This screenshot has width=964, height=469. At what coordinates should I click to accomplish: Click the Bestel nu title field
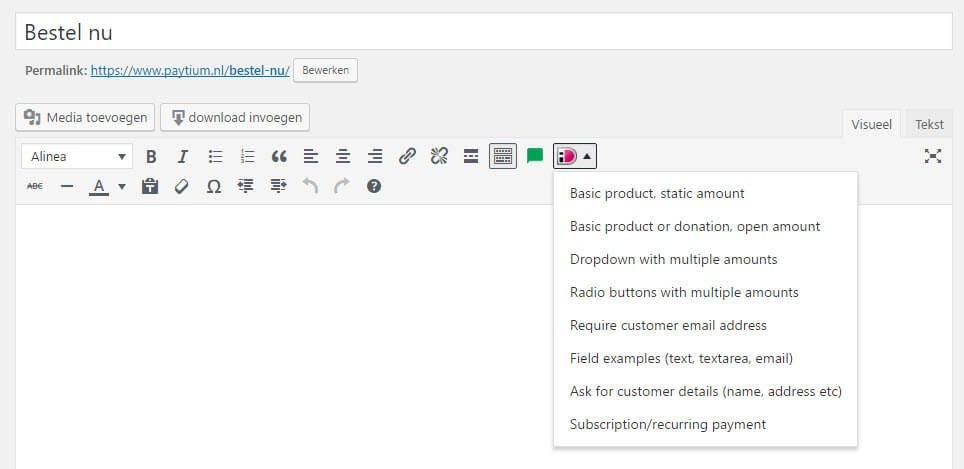484,32
